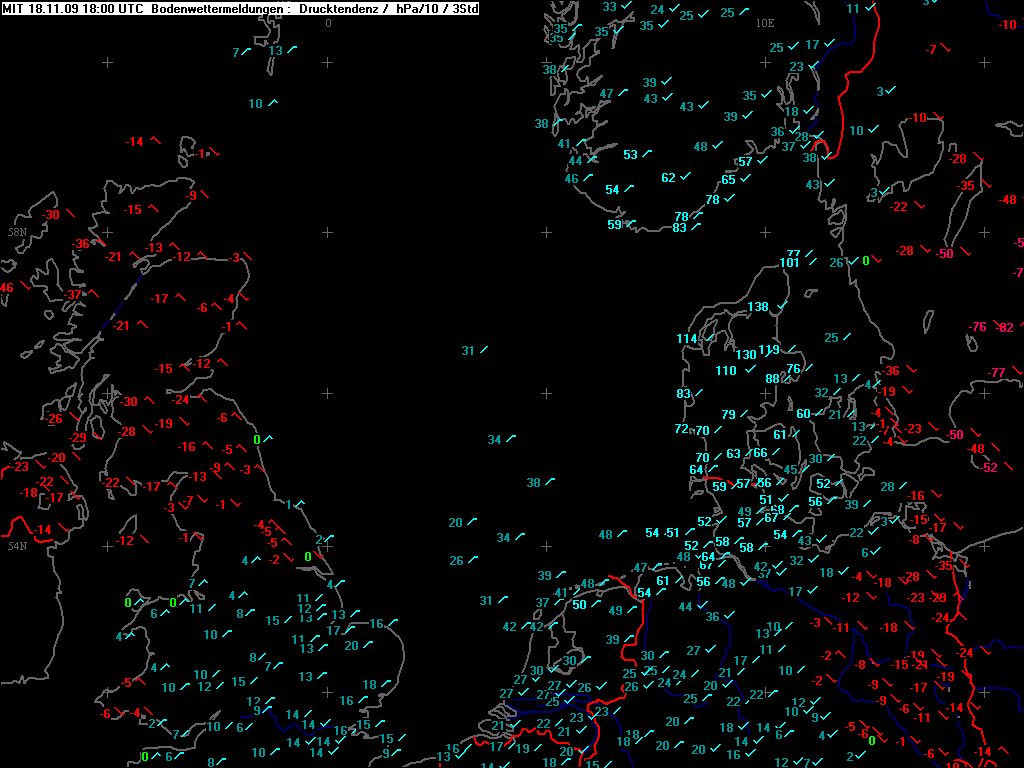
Task: Click the red -37 value in western Scotland
Action: 72,295
